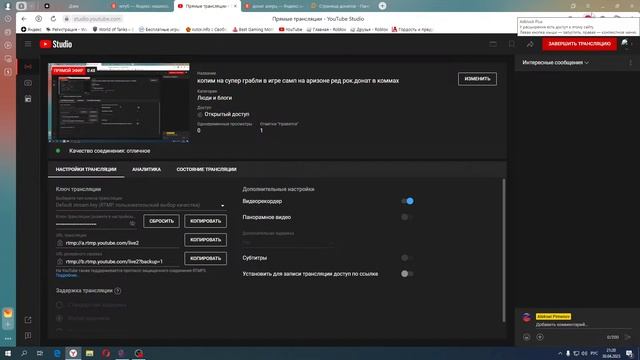Open the Подробнее link about RTMPS
Viewport: 640px width, 360px height.
67,276
